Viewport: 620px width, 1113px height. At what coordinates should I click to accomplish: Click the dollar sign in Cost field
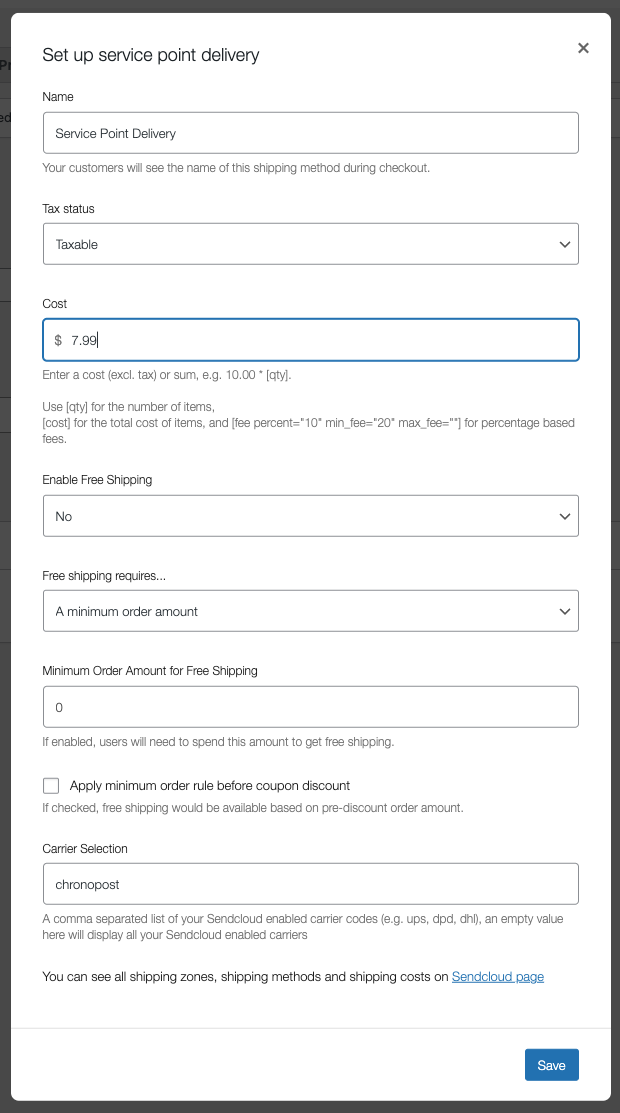(x=58, y=341)
